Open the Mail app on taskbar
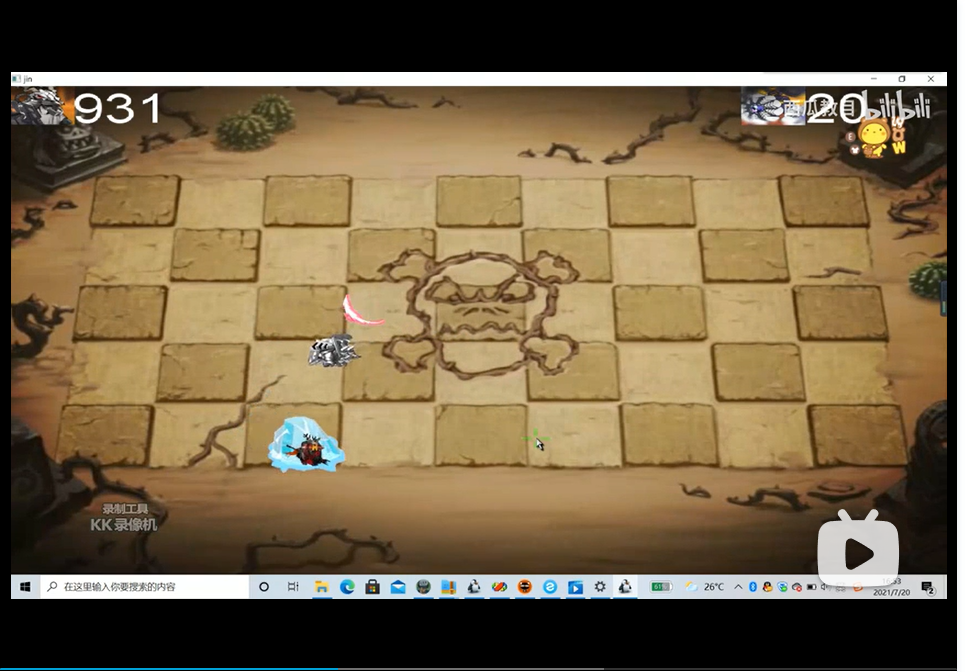Screen dimensions: 965x672 pos(398,587)
